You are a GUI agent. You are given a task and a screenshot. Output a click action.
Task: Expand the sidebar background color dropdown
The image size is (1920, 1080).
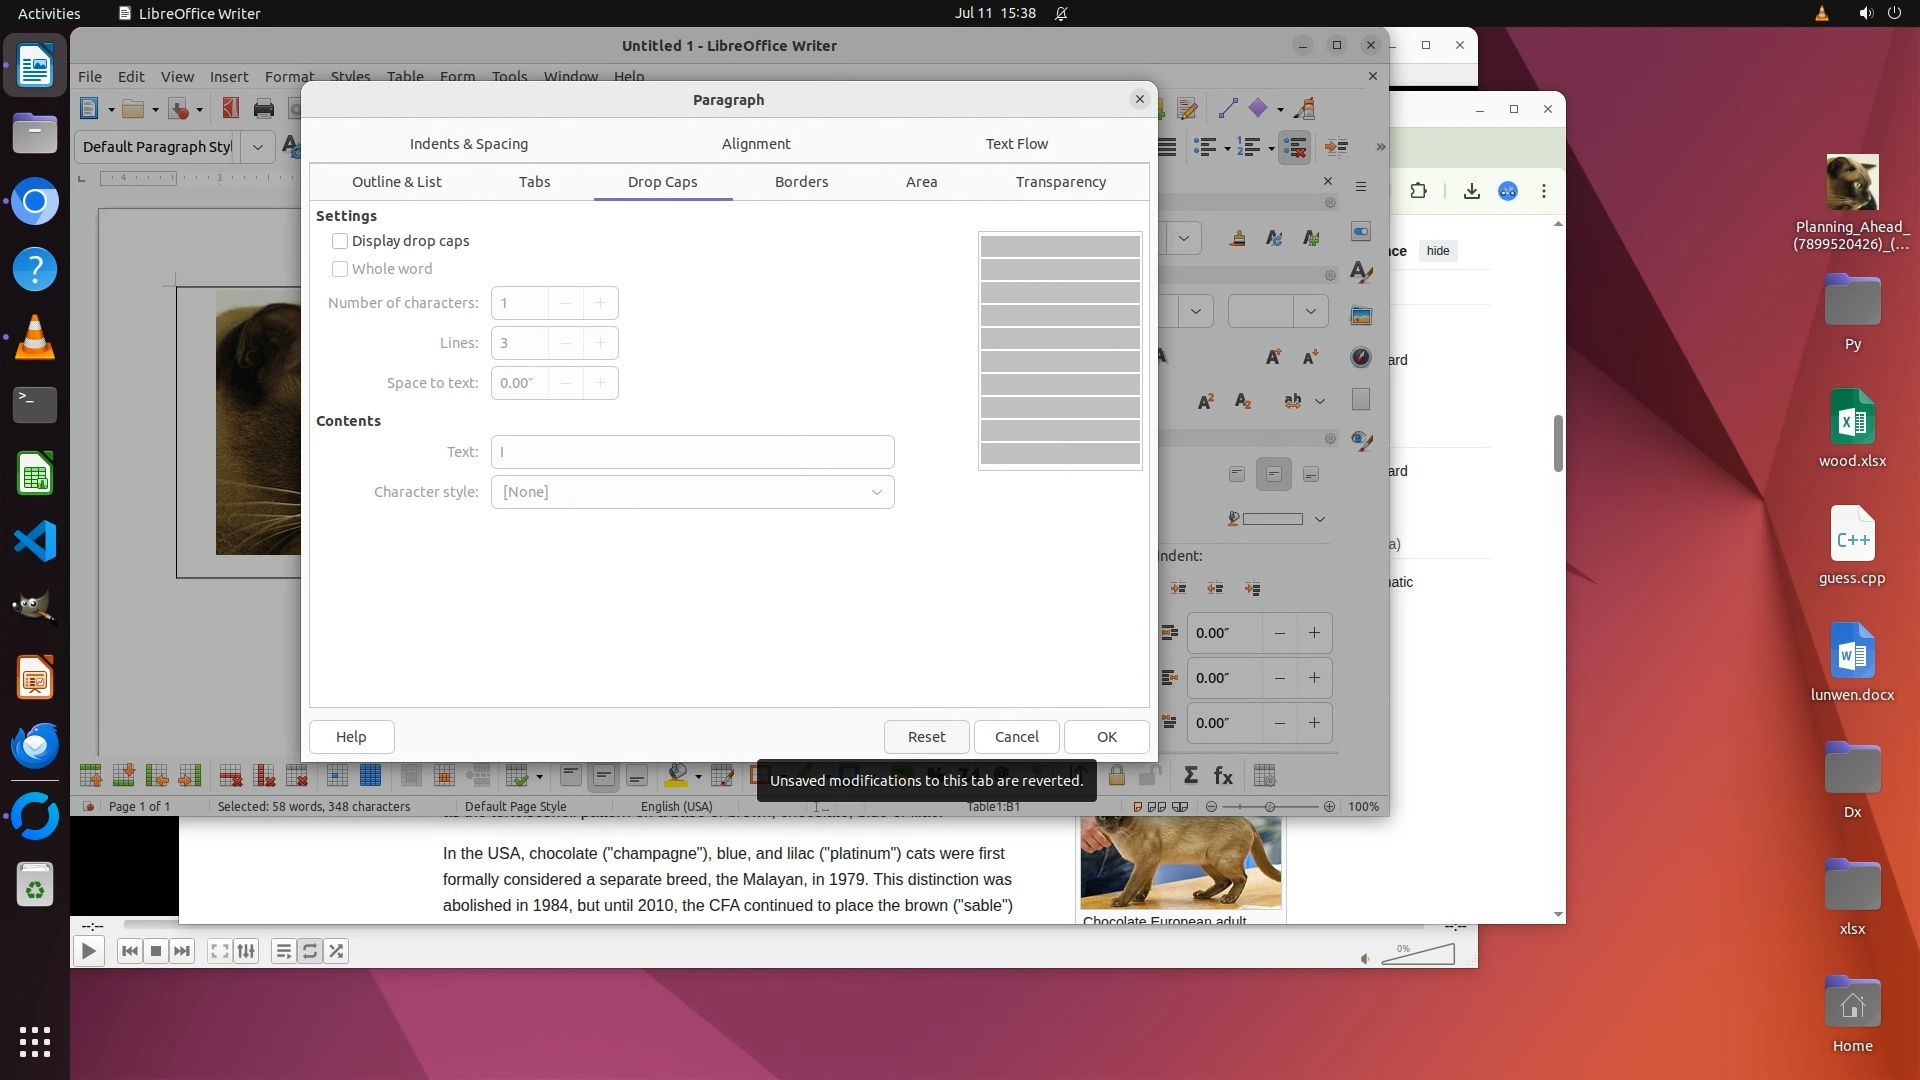click(x=1320, y=519)
